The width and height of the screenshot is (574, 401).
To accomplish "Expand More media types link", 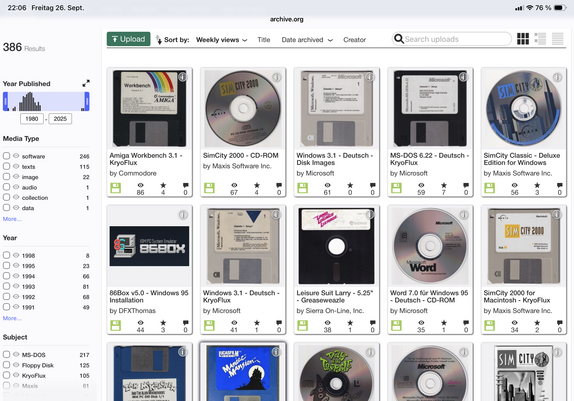I will (x=12, y=219).
